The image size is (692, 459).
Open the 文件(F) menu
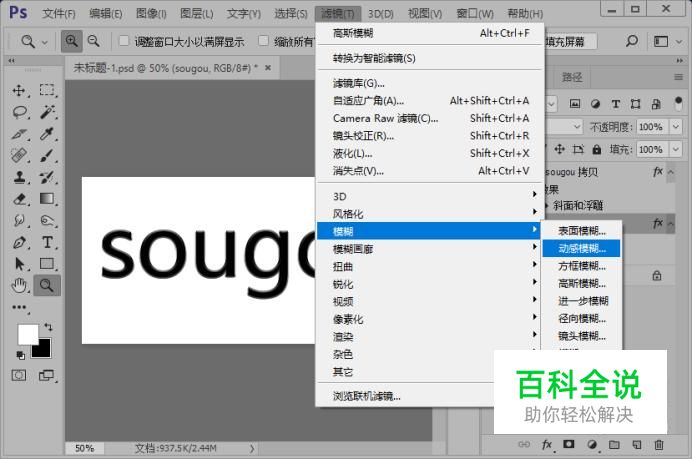[59, 14]
